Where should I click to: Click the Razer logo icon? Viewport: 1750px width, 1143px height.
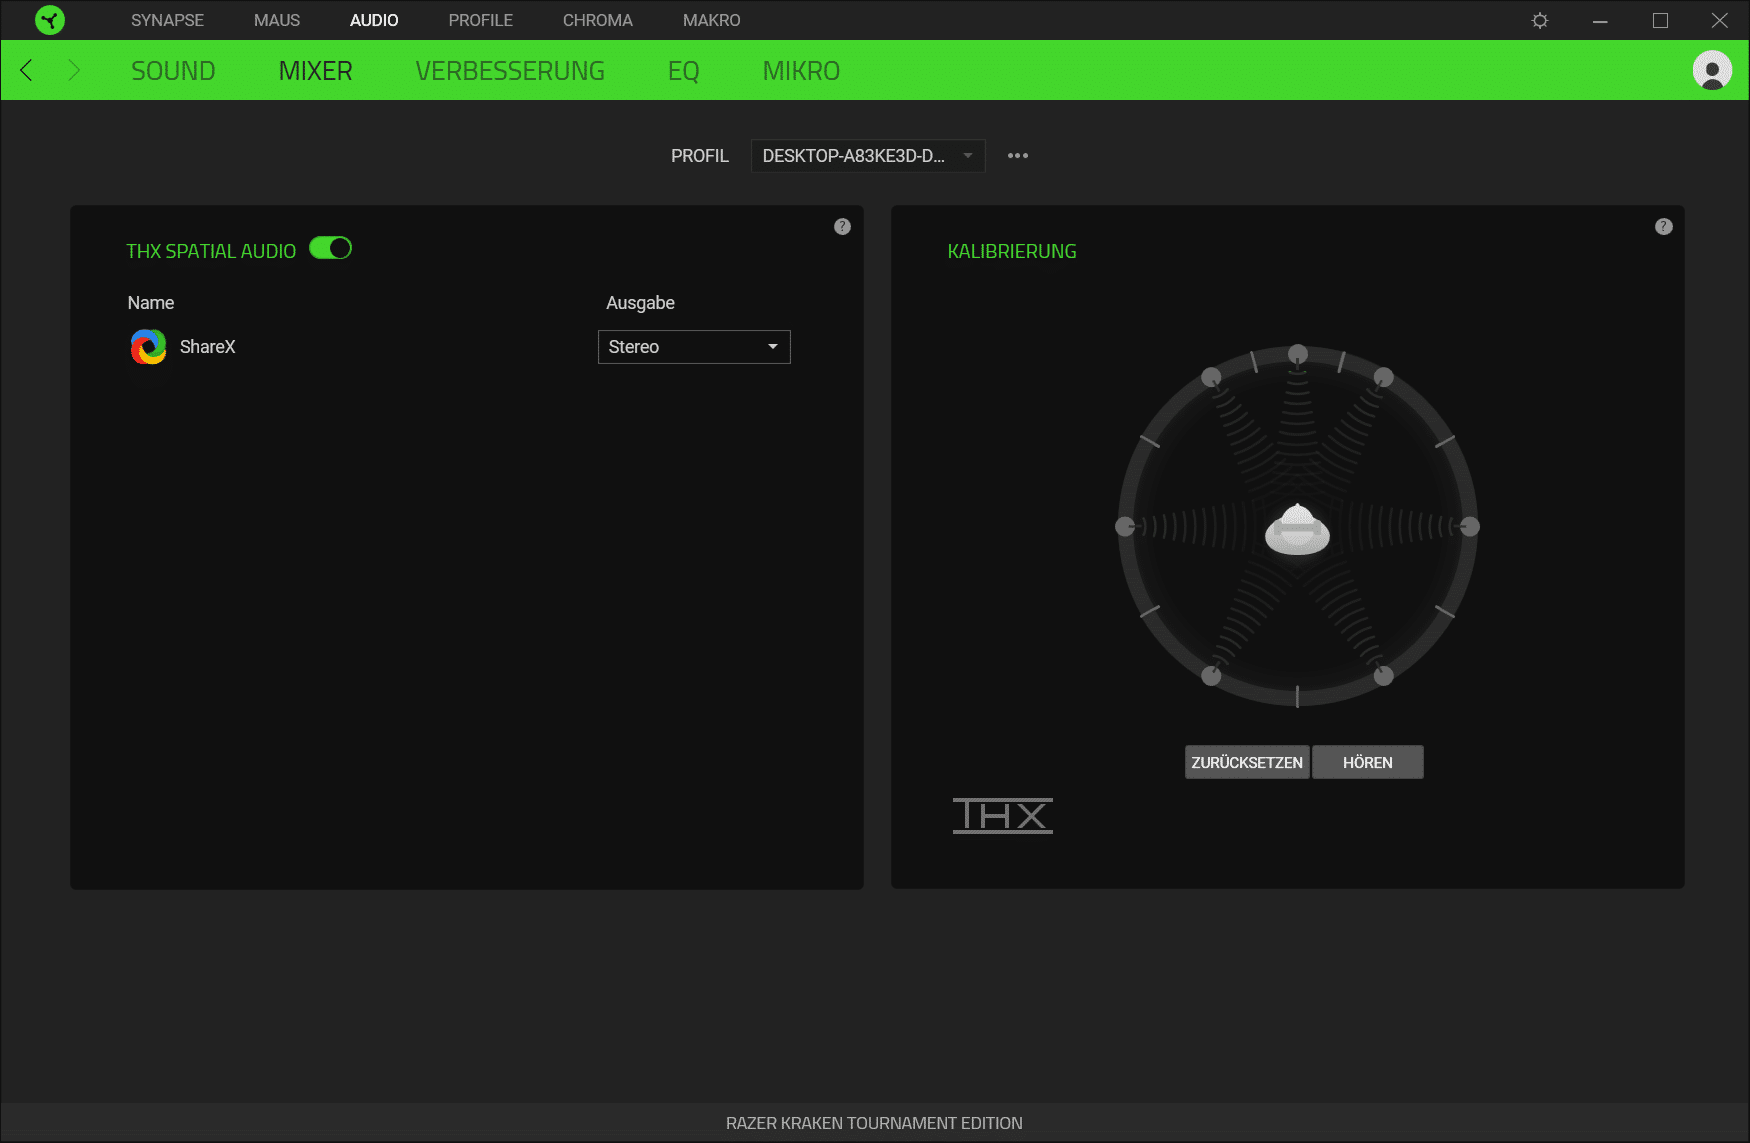[x=49, y=20]
